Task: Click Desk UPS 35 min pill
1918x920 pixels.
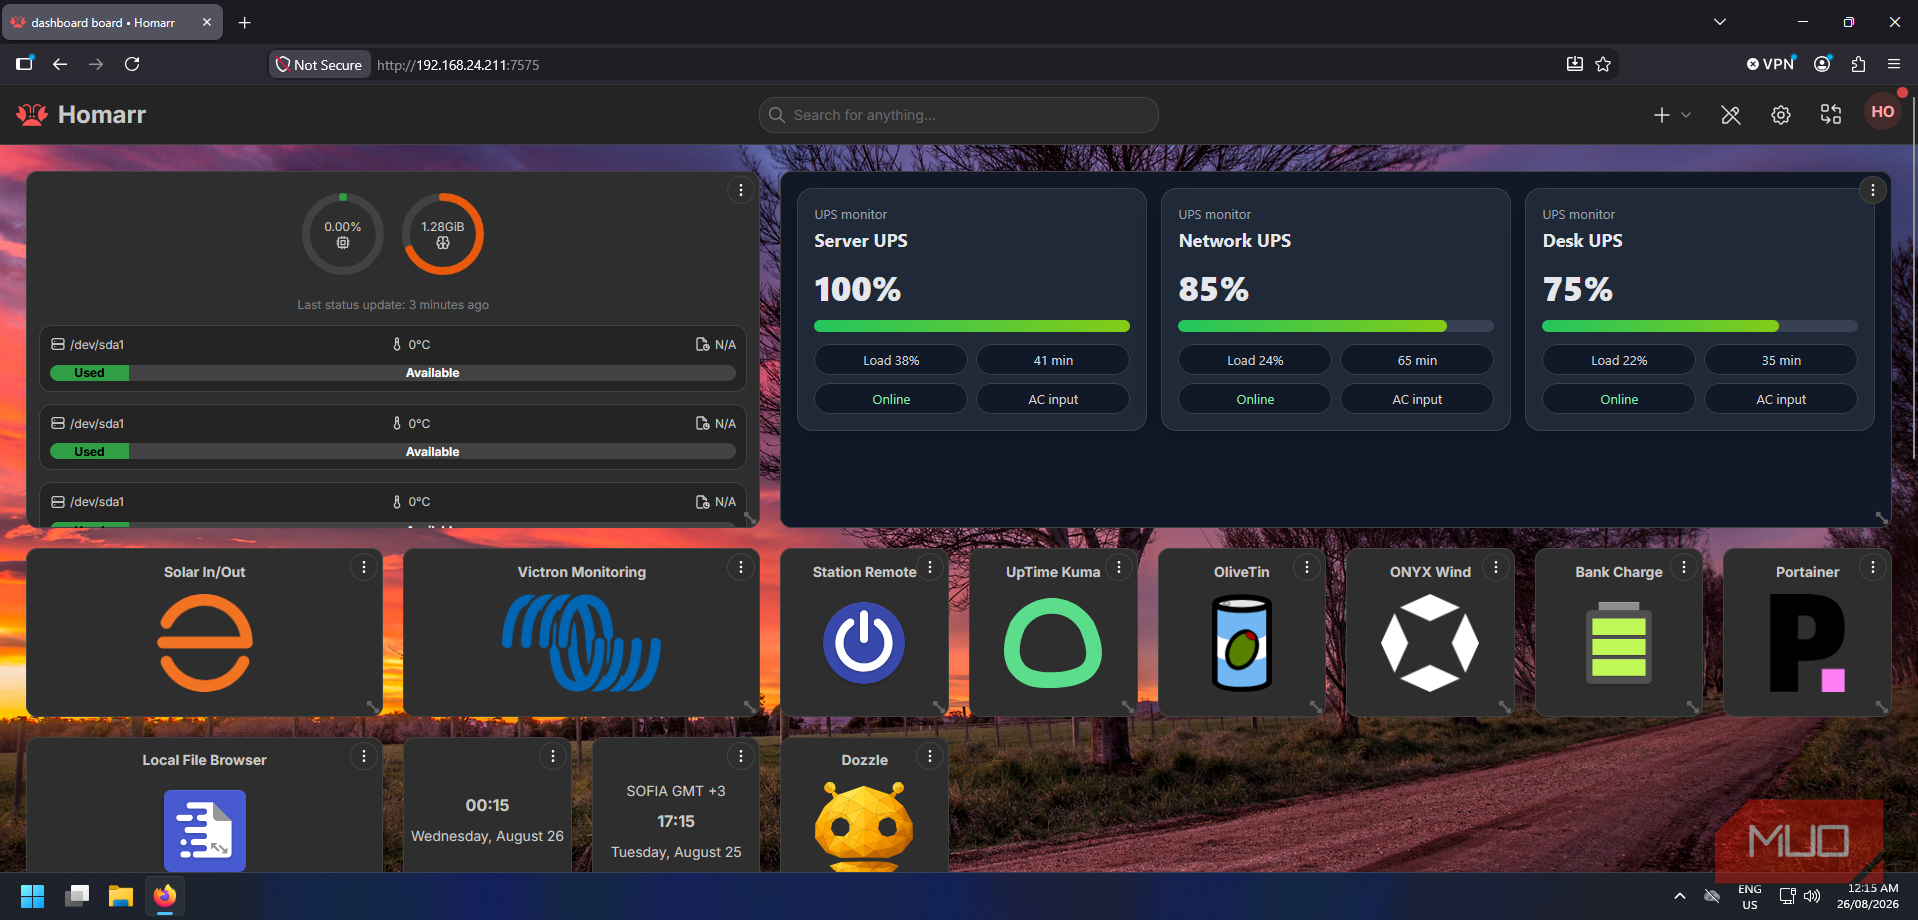Action: click(x=1781, y=360)
